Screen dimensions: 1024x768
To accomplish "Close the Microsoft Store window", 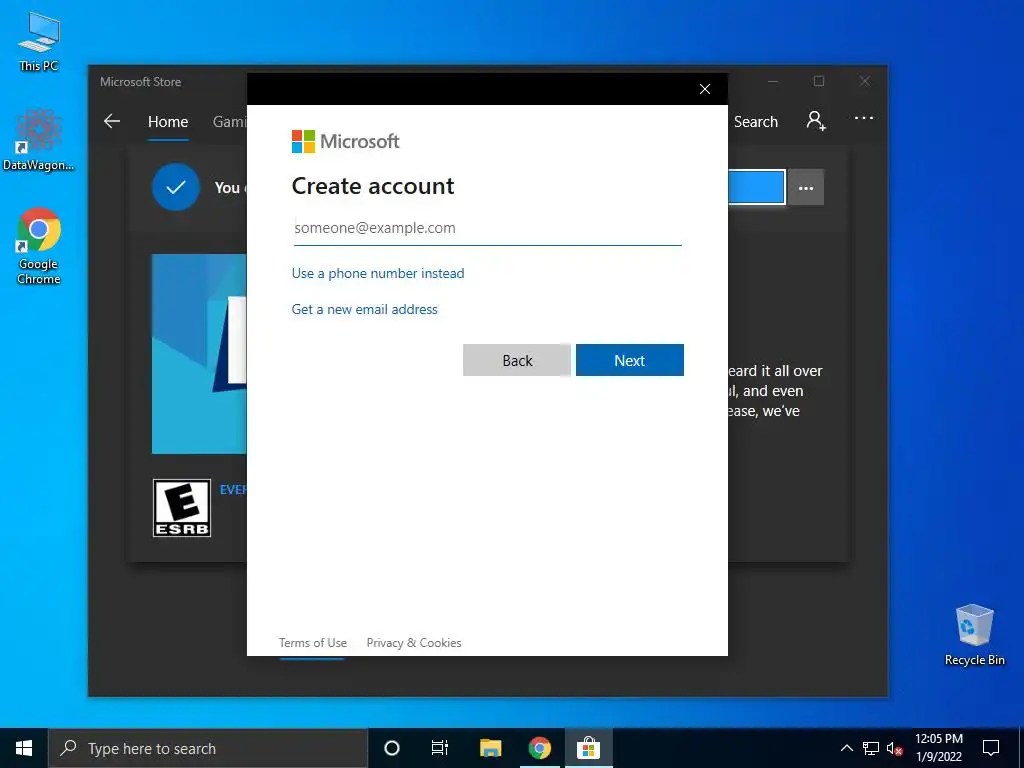I will tap(865, 82).
